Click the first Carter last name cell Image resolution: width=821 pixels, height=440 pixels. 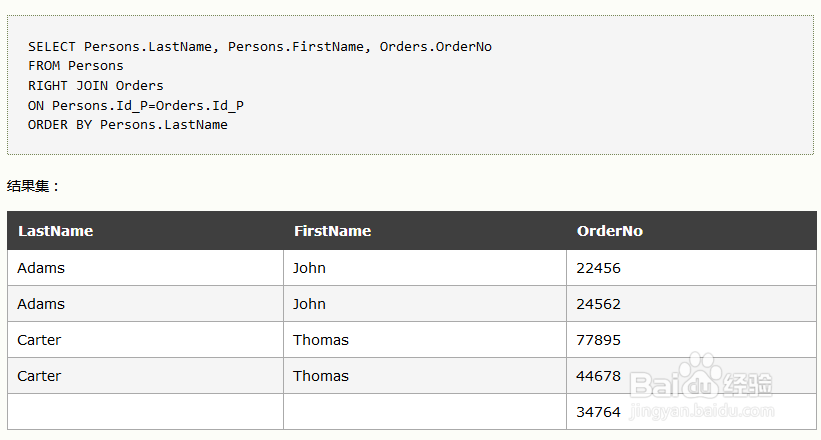coord(146,340)
